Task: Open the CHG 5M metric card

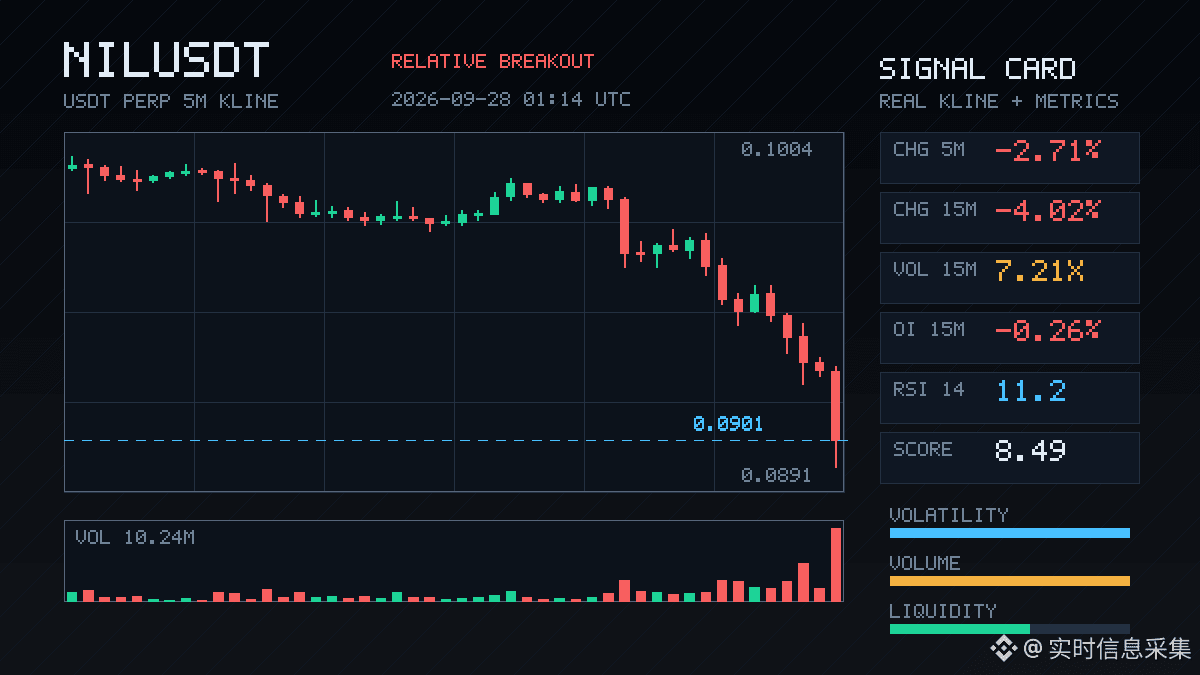Action: coord(1009,157)
